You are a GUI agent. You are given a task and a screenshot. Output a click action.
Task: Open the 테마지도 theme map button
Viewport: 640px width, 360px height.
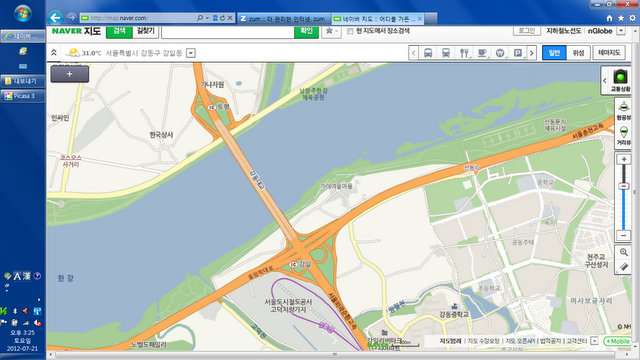pos(609,53)
